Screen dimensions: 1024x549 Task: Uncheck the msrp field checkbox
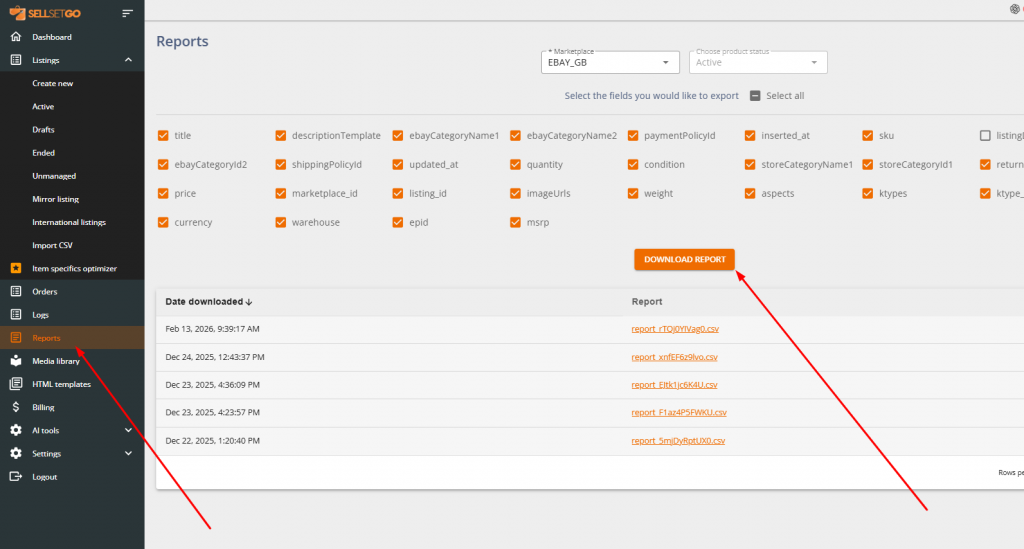(516, 222)
